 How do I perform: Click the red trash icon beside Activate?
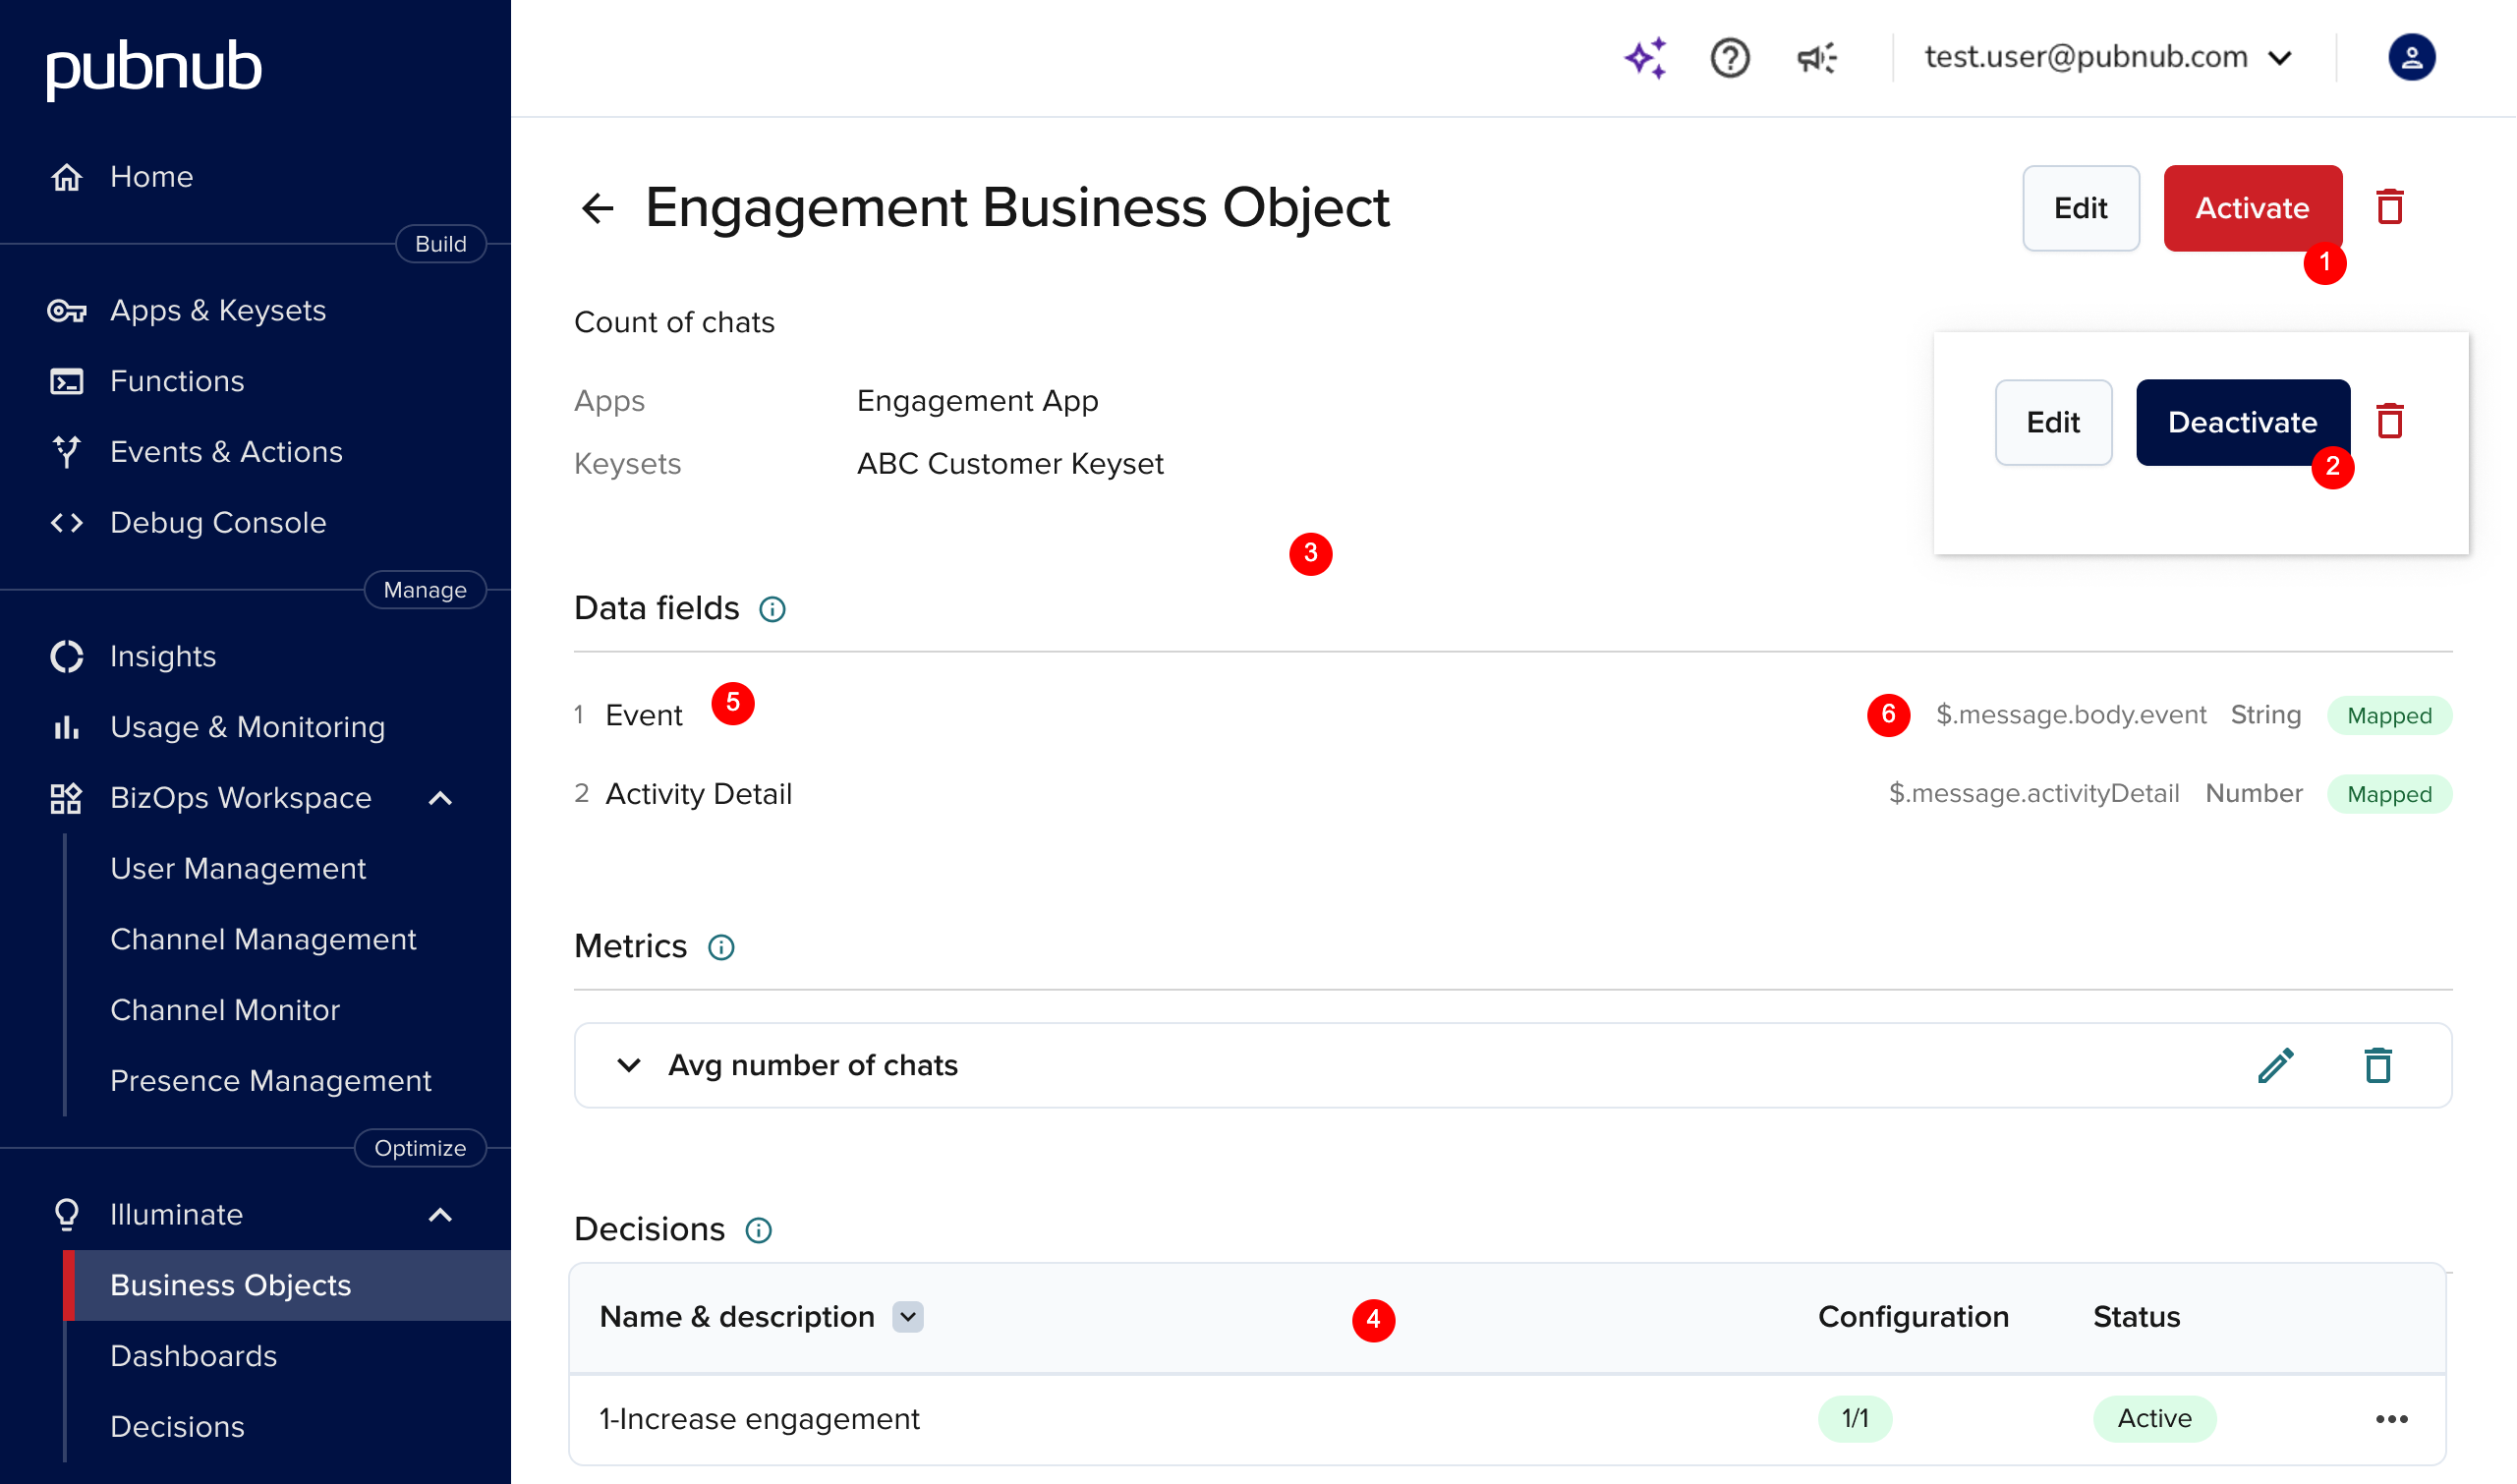click(x=2389, y=208)
